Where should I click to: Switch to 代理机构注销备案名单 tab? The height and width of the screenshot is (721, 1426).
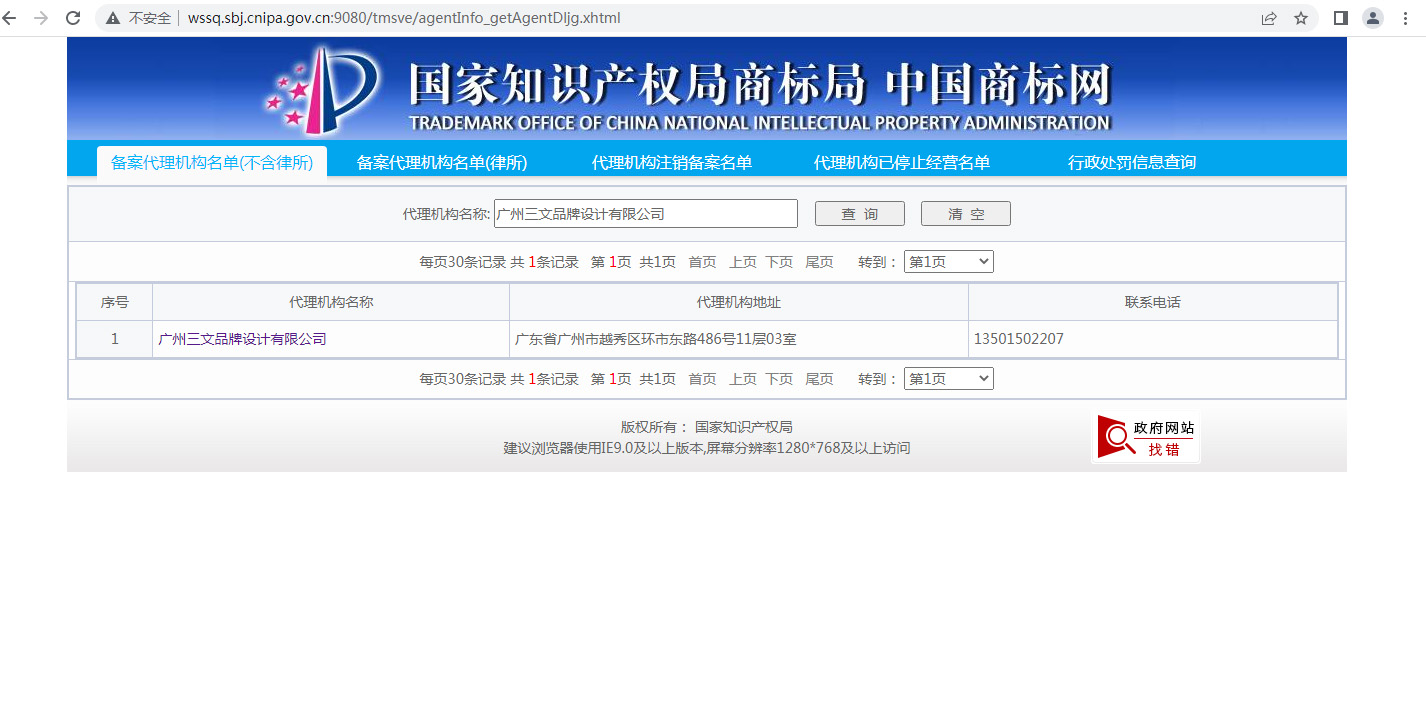(x=672, y=160)
